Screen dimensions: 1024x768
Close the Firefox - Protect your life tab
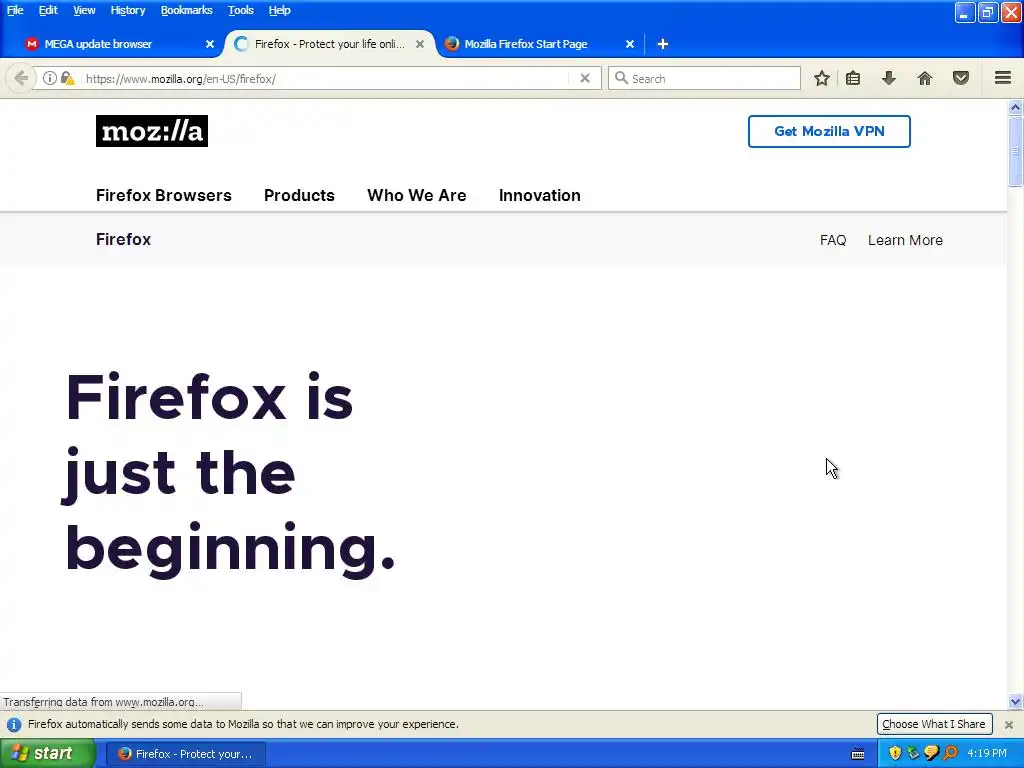(x=420, y=44)
